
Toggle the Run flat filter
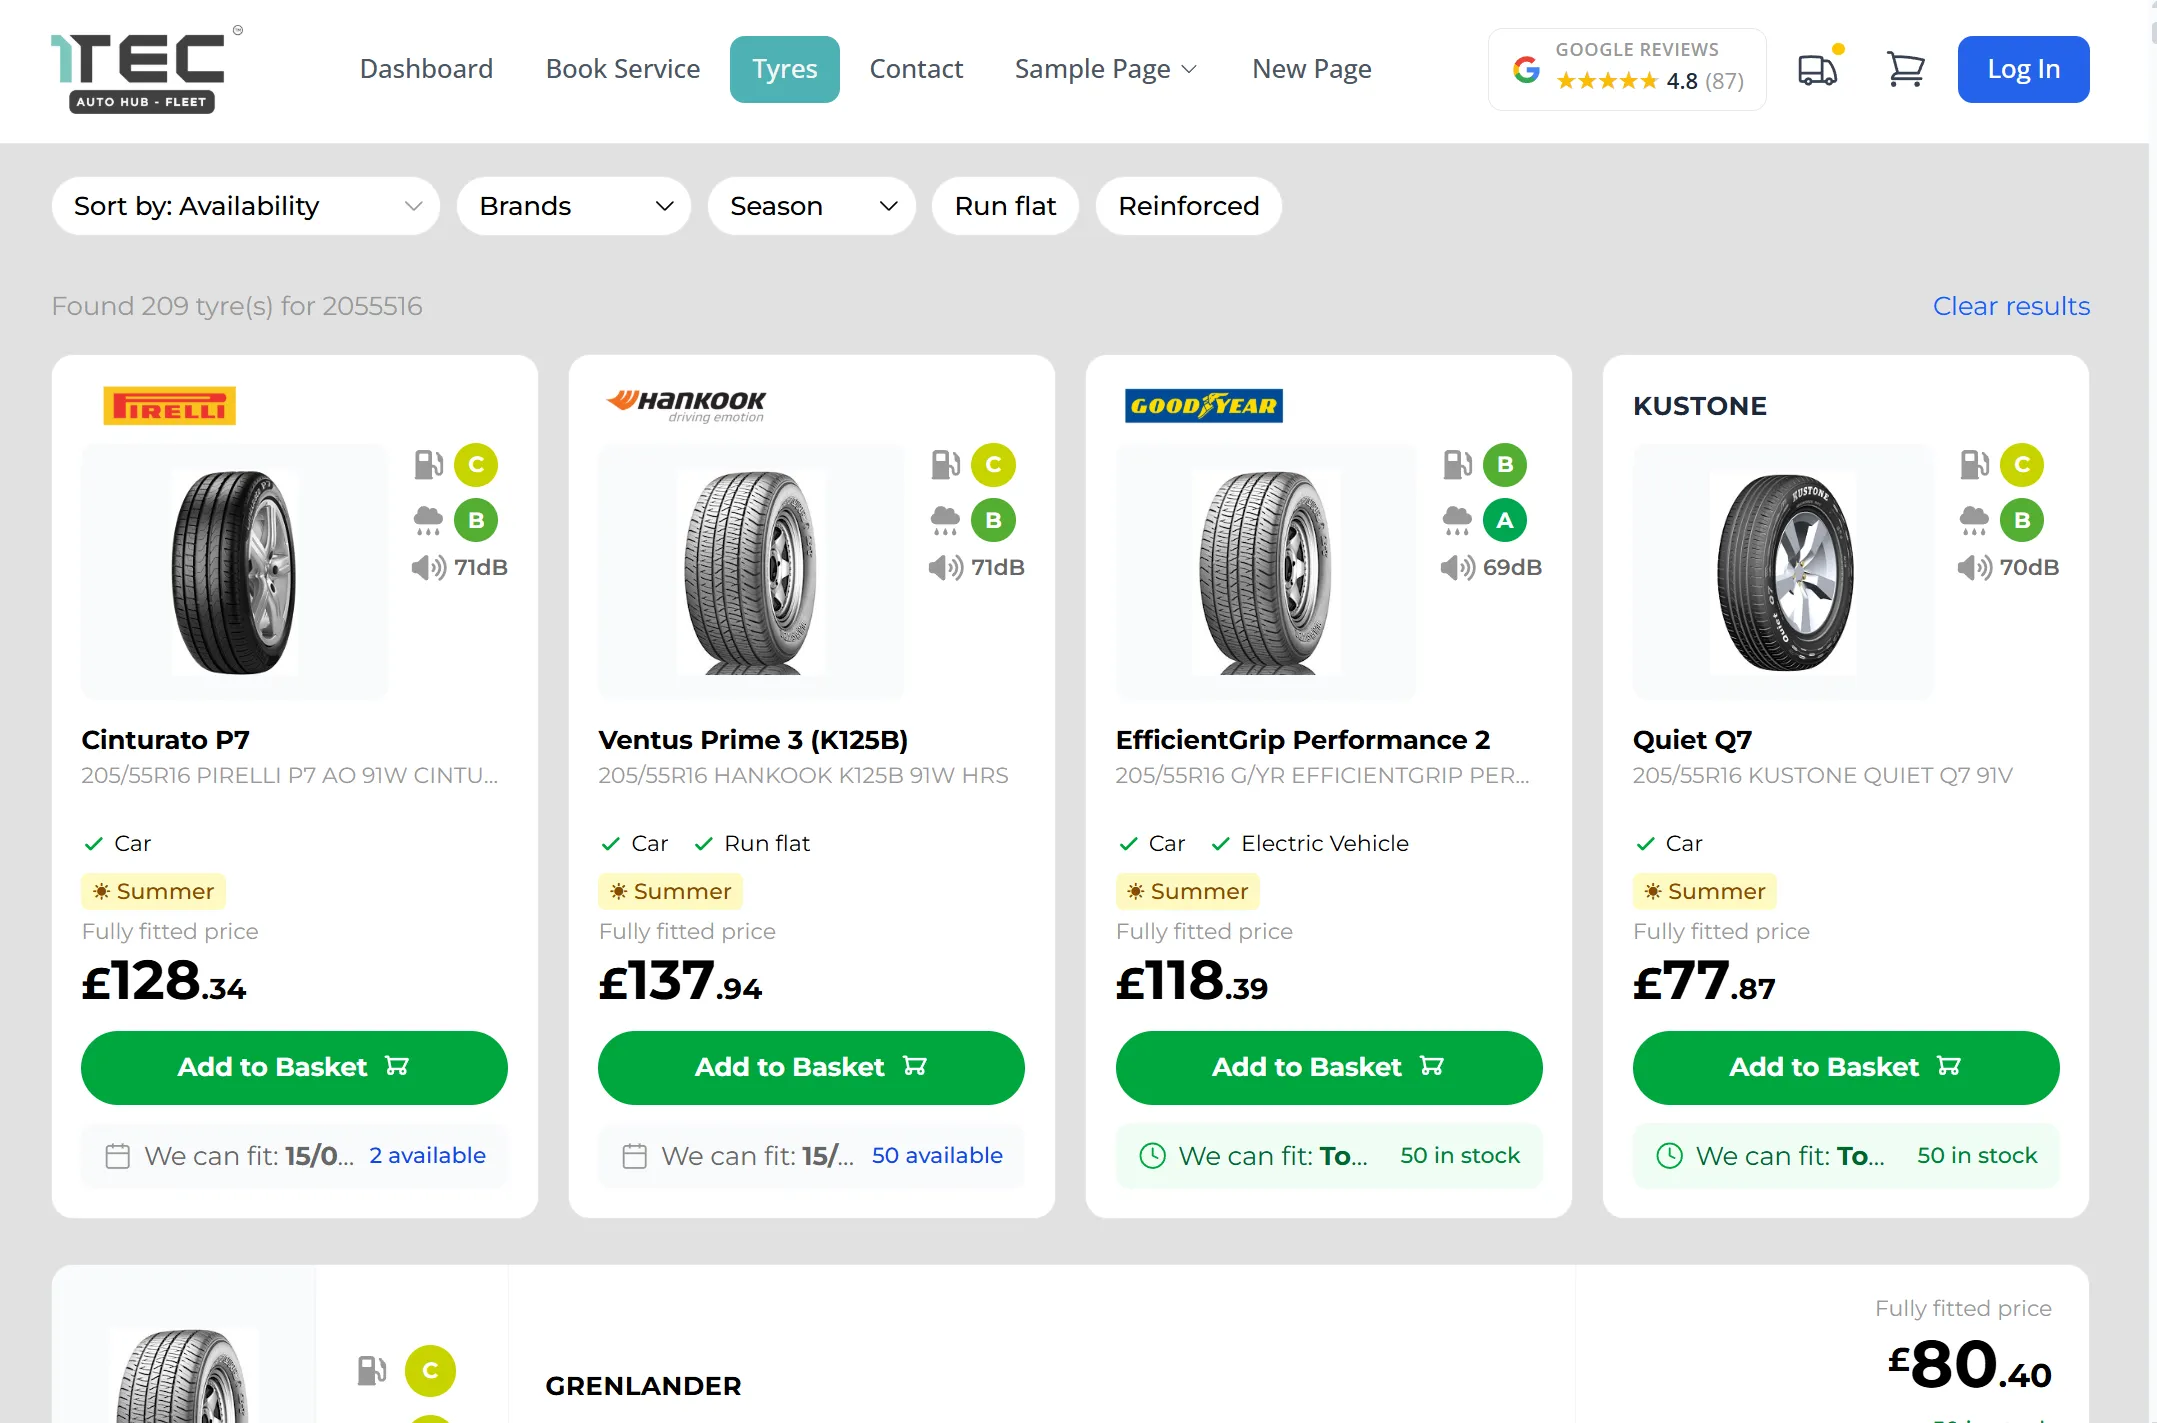(x=1004, y=206)
